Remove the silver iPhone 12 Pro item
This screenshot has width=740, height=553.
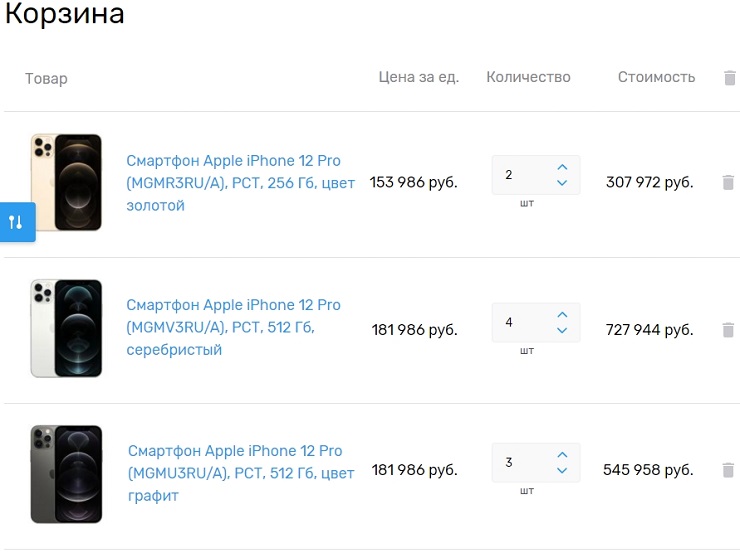click(x=728, y=329)
